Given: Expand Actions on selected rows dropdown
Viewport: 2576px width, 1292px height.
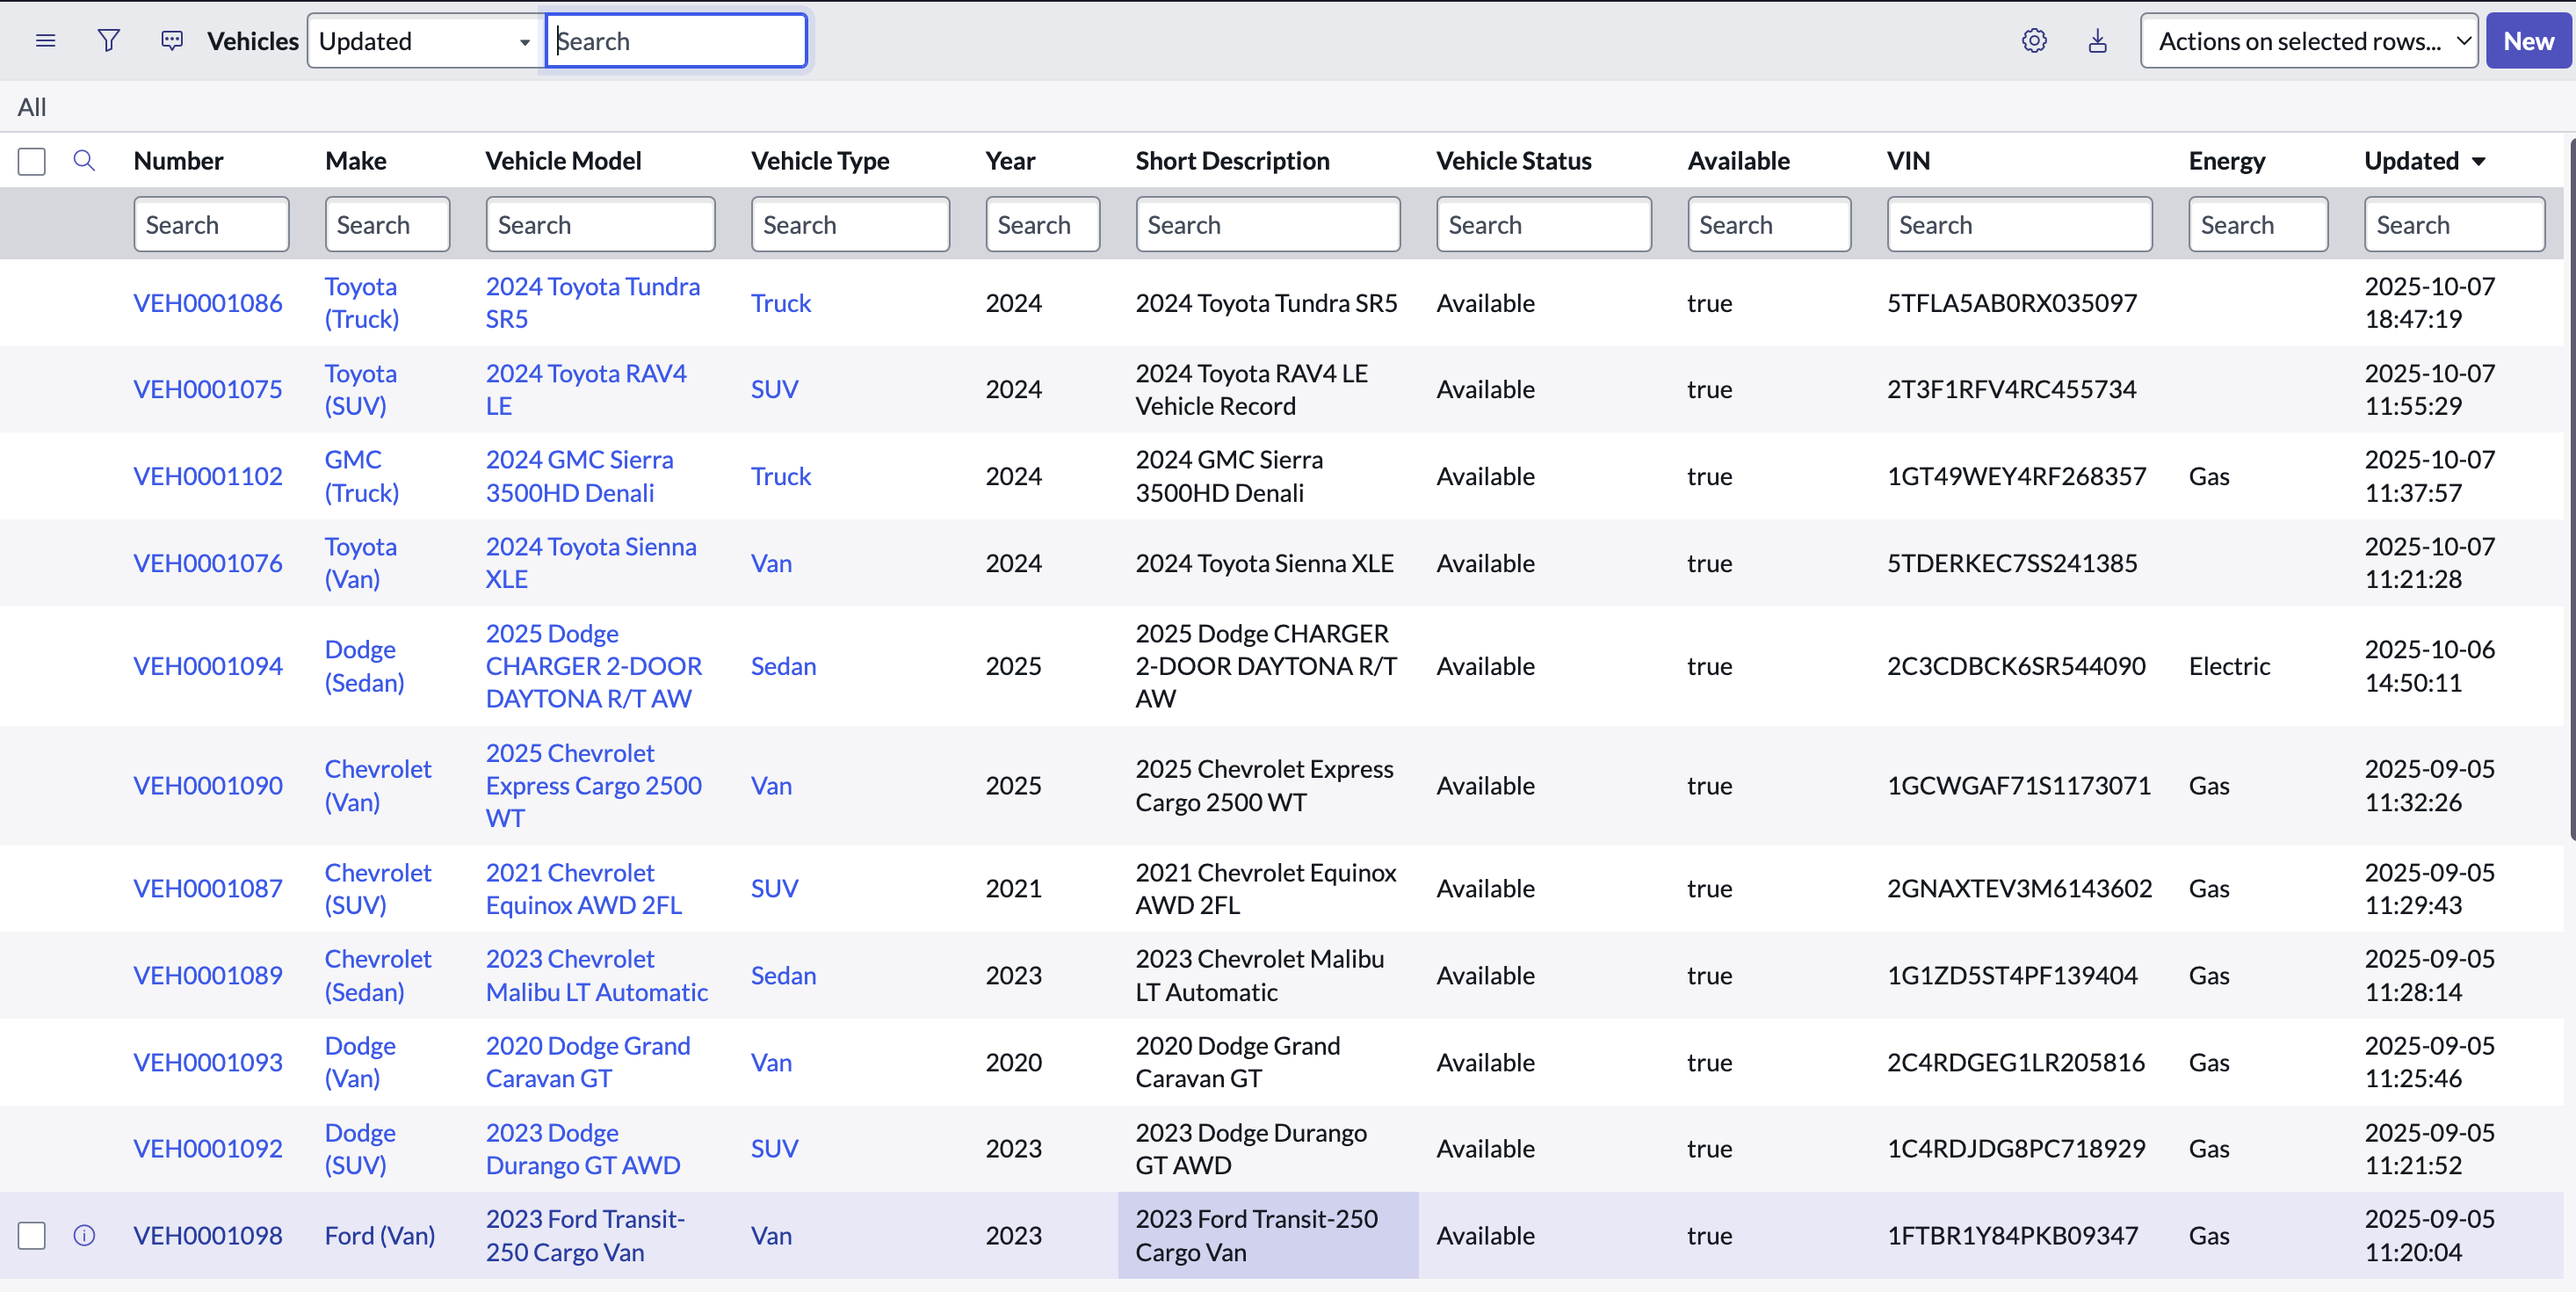Looking at the screenshot, I should [x=2307, y=41].
